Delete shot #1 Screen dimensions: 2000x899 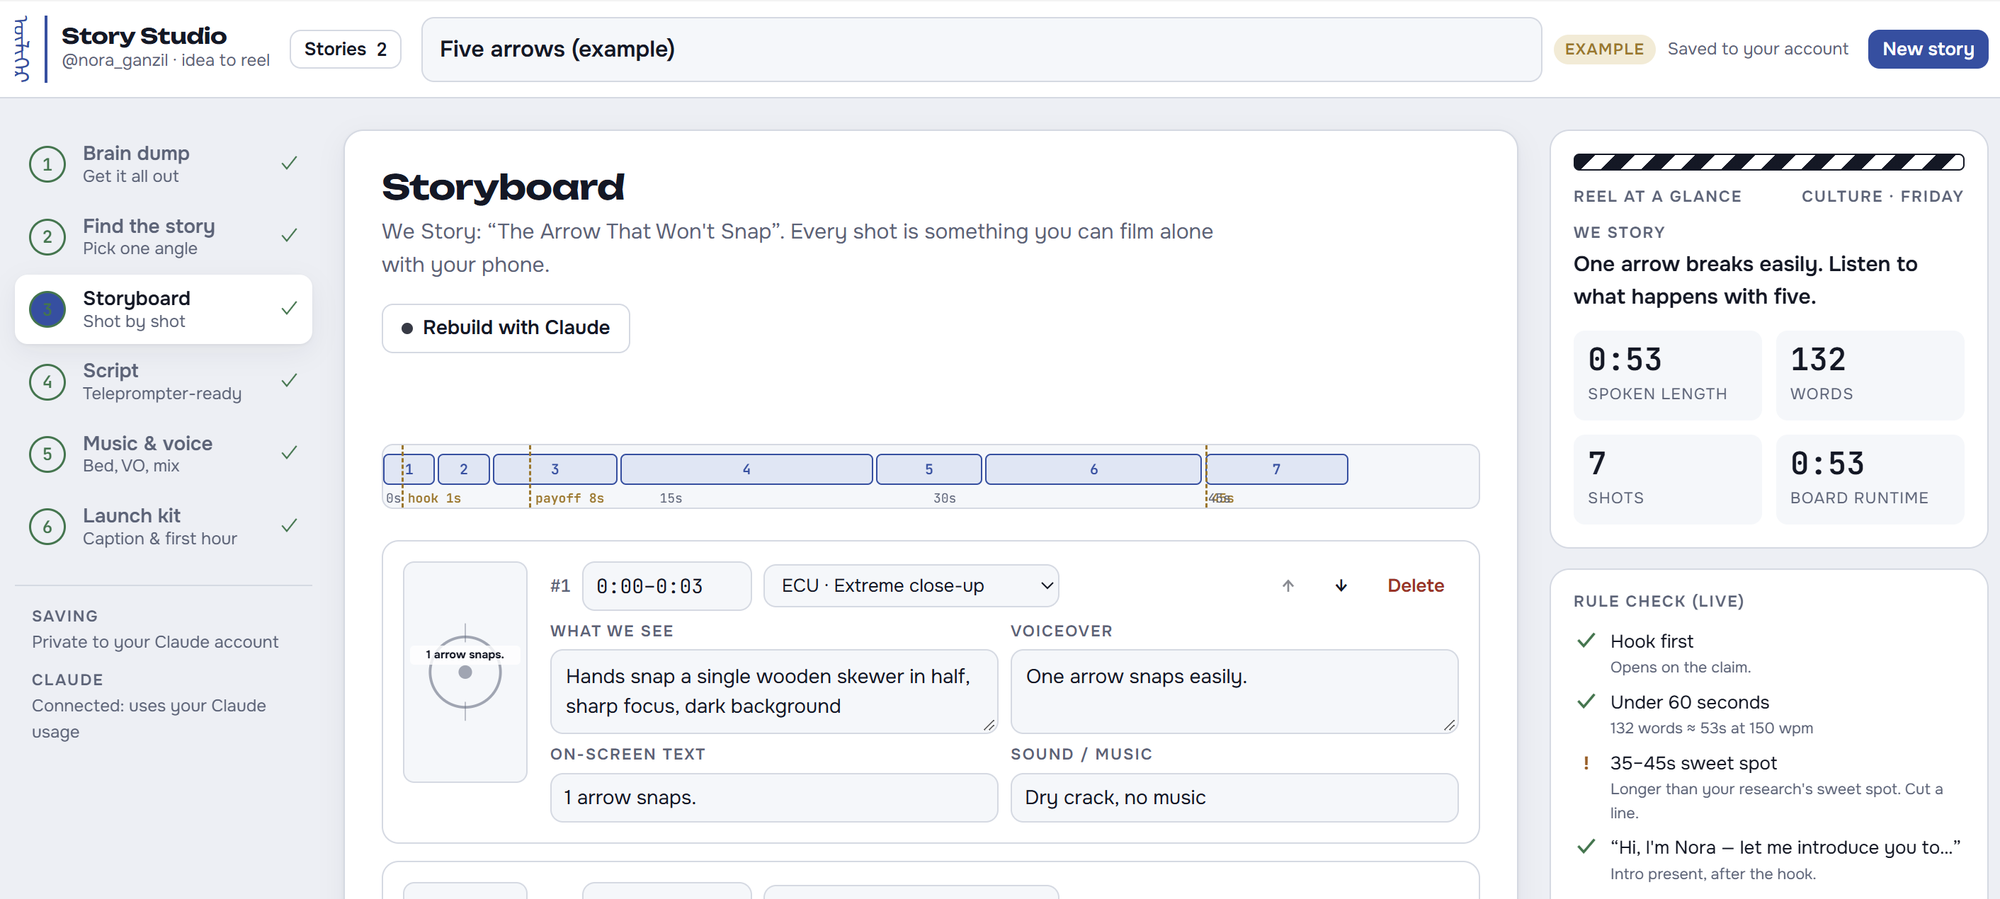[x=1415, y=586]
